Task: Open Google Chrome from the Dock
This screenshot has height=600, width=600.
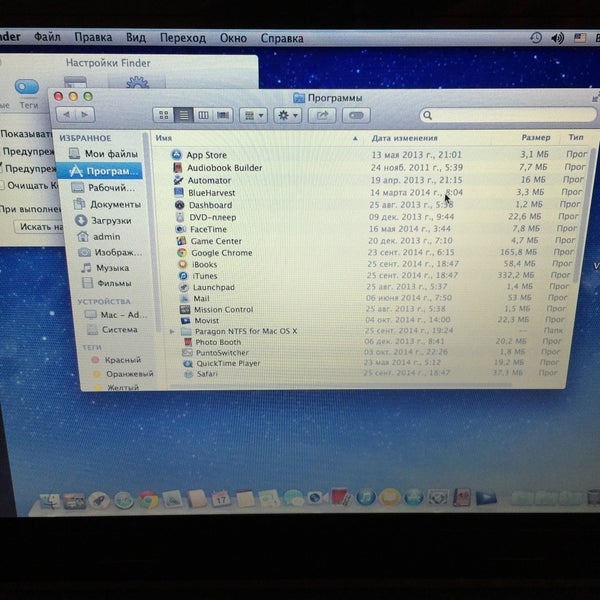Action: coord(148,499)
